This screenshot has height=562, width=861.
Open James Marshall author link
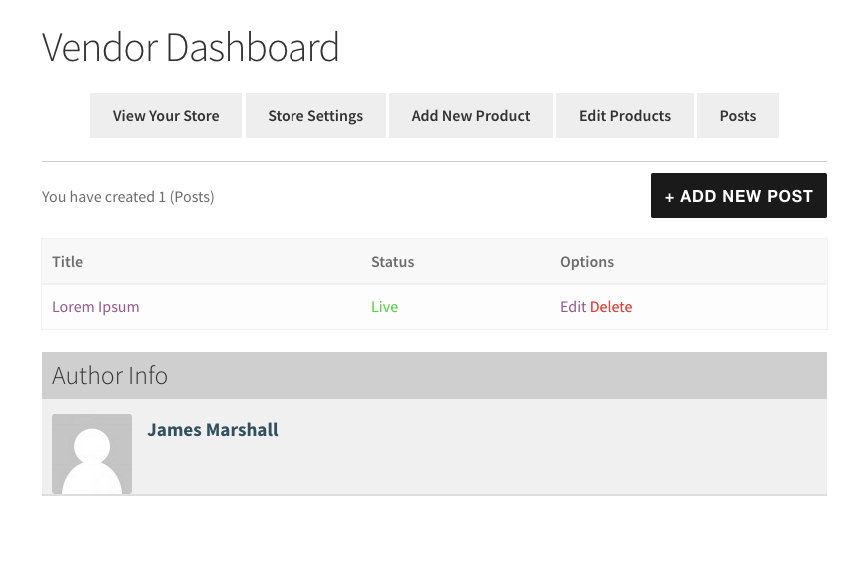pos(213,430)
